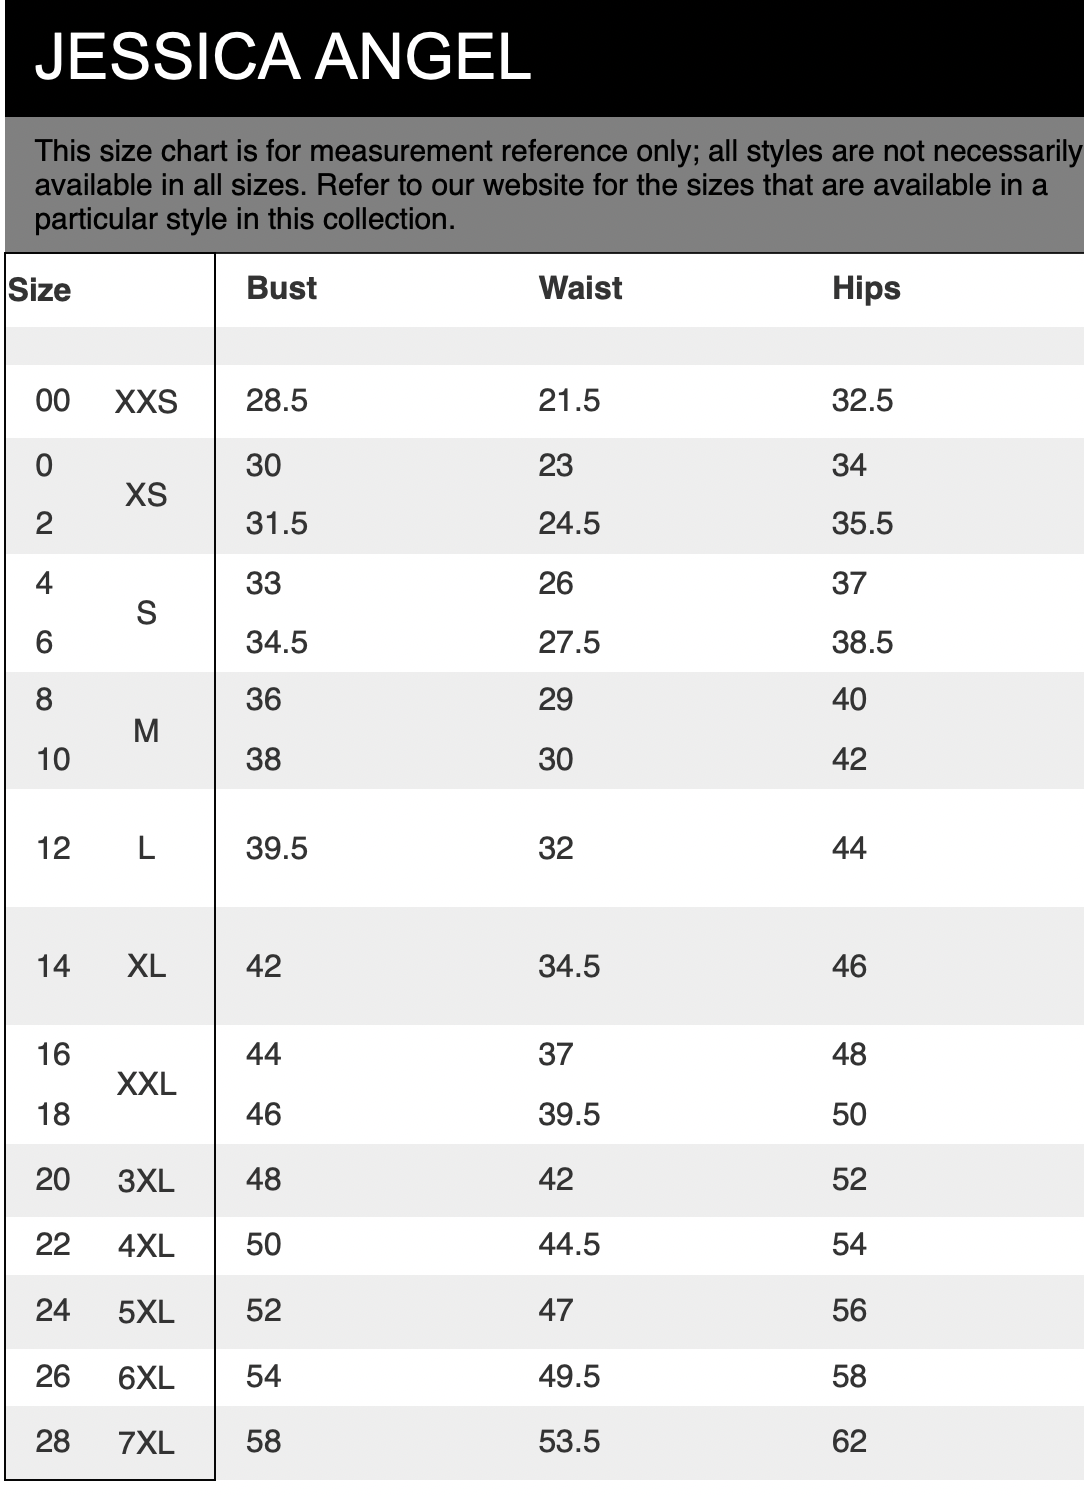
Task: Click the JESSICA ANGEL title
Action: 282,56
